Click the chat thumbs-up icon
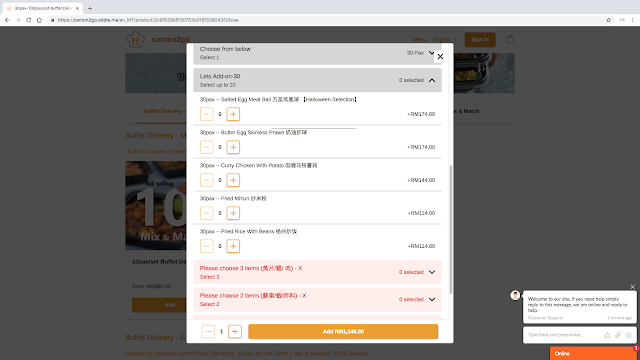The image size is (640, 360). 607,335
